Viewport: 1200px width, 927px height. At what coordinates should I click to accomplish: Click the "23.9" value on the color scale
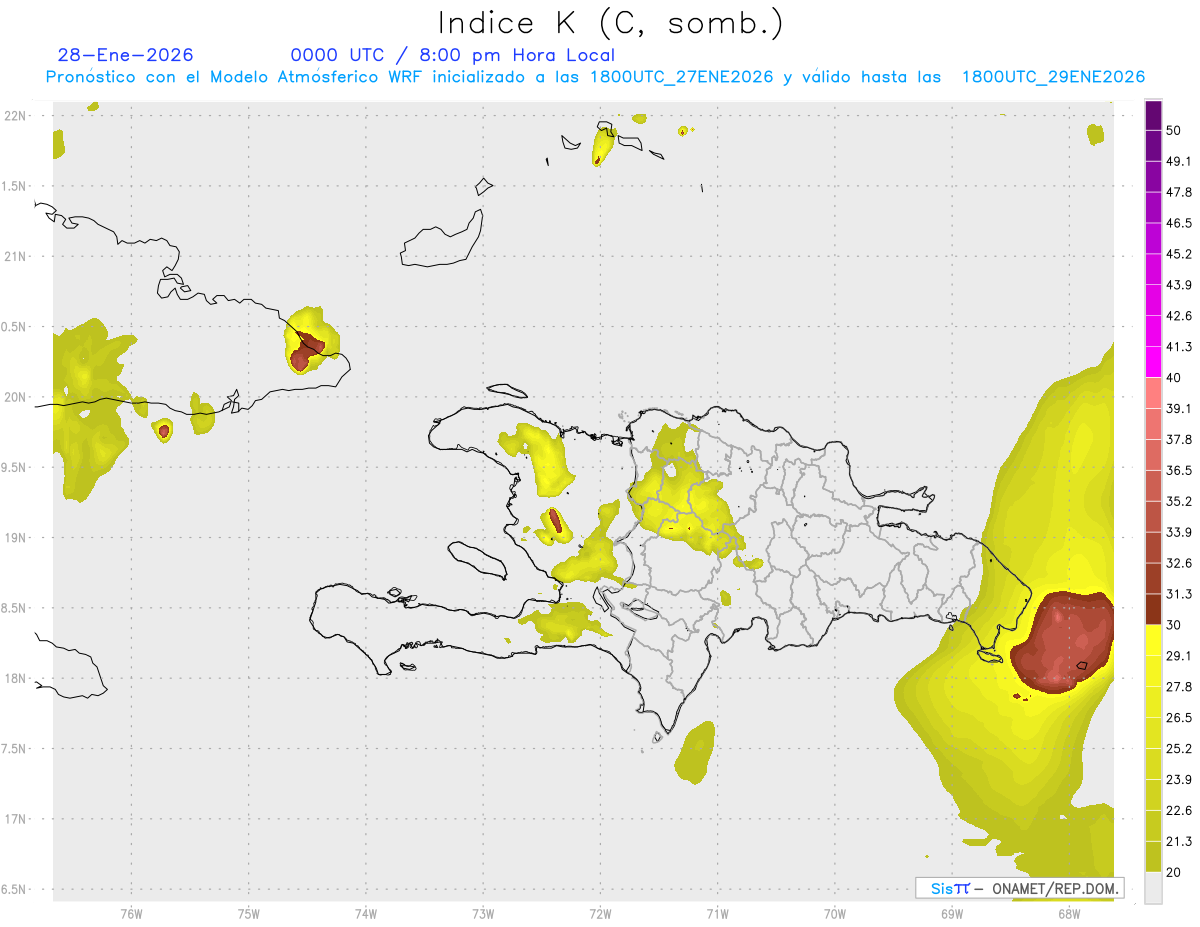point(1179,780)
